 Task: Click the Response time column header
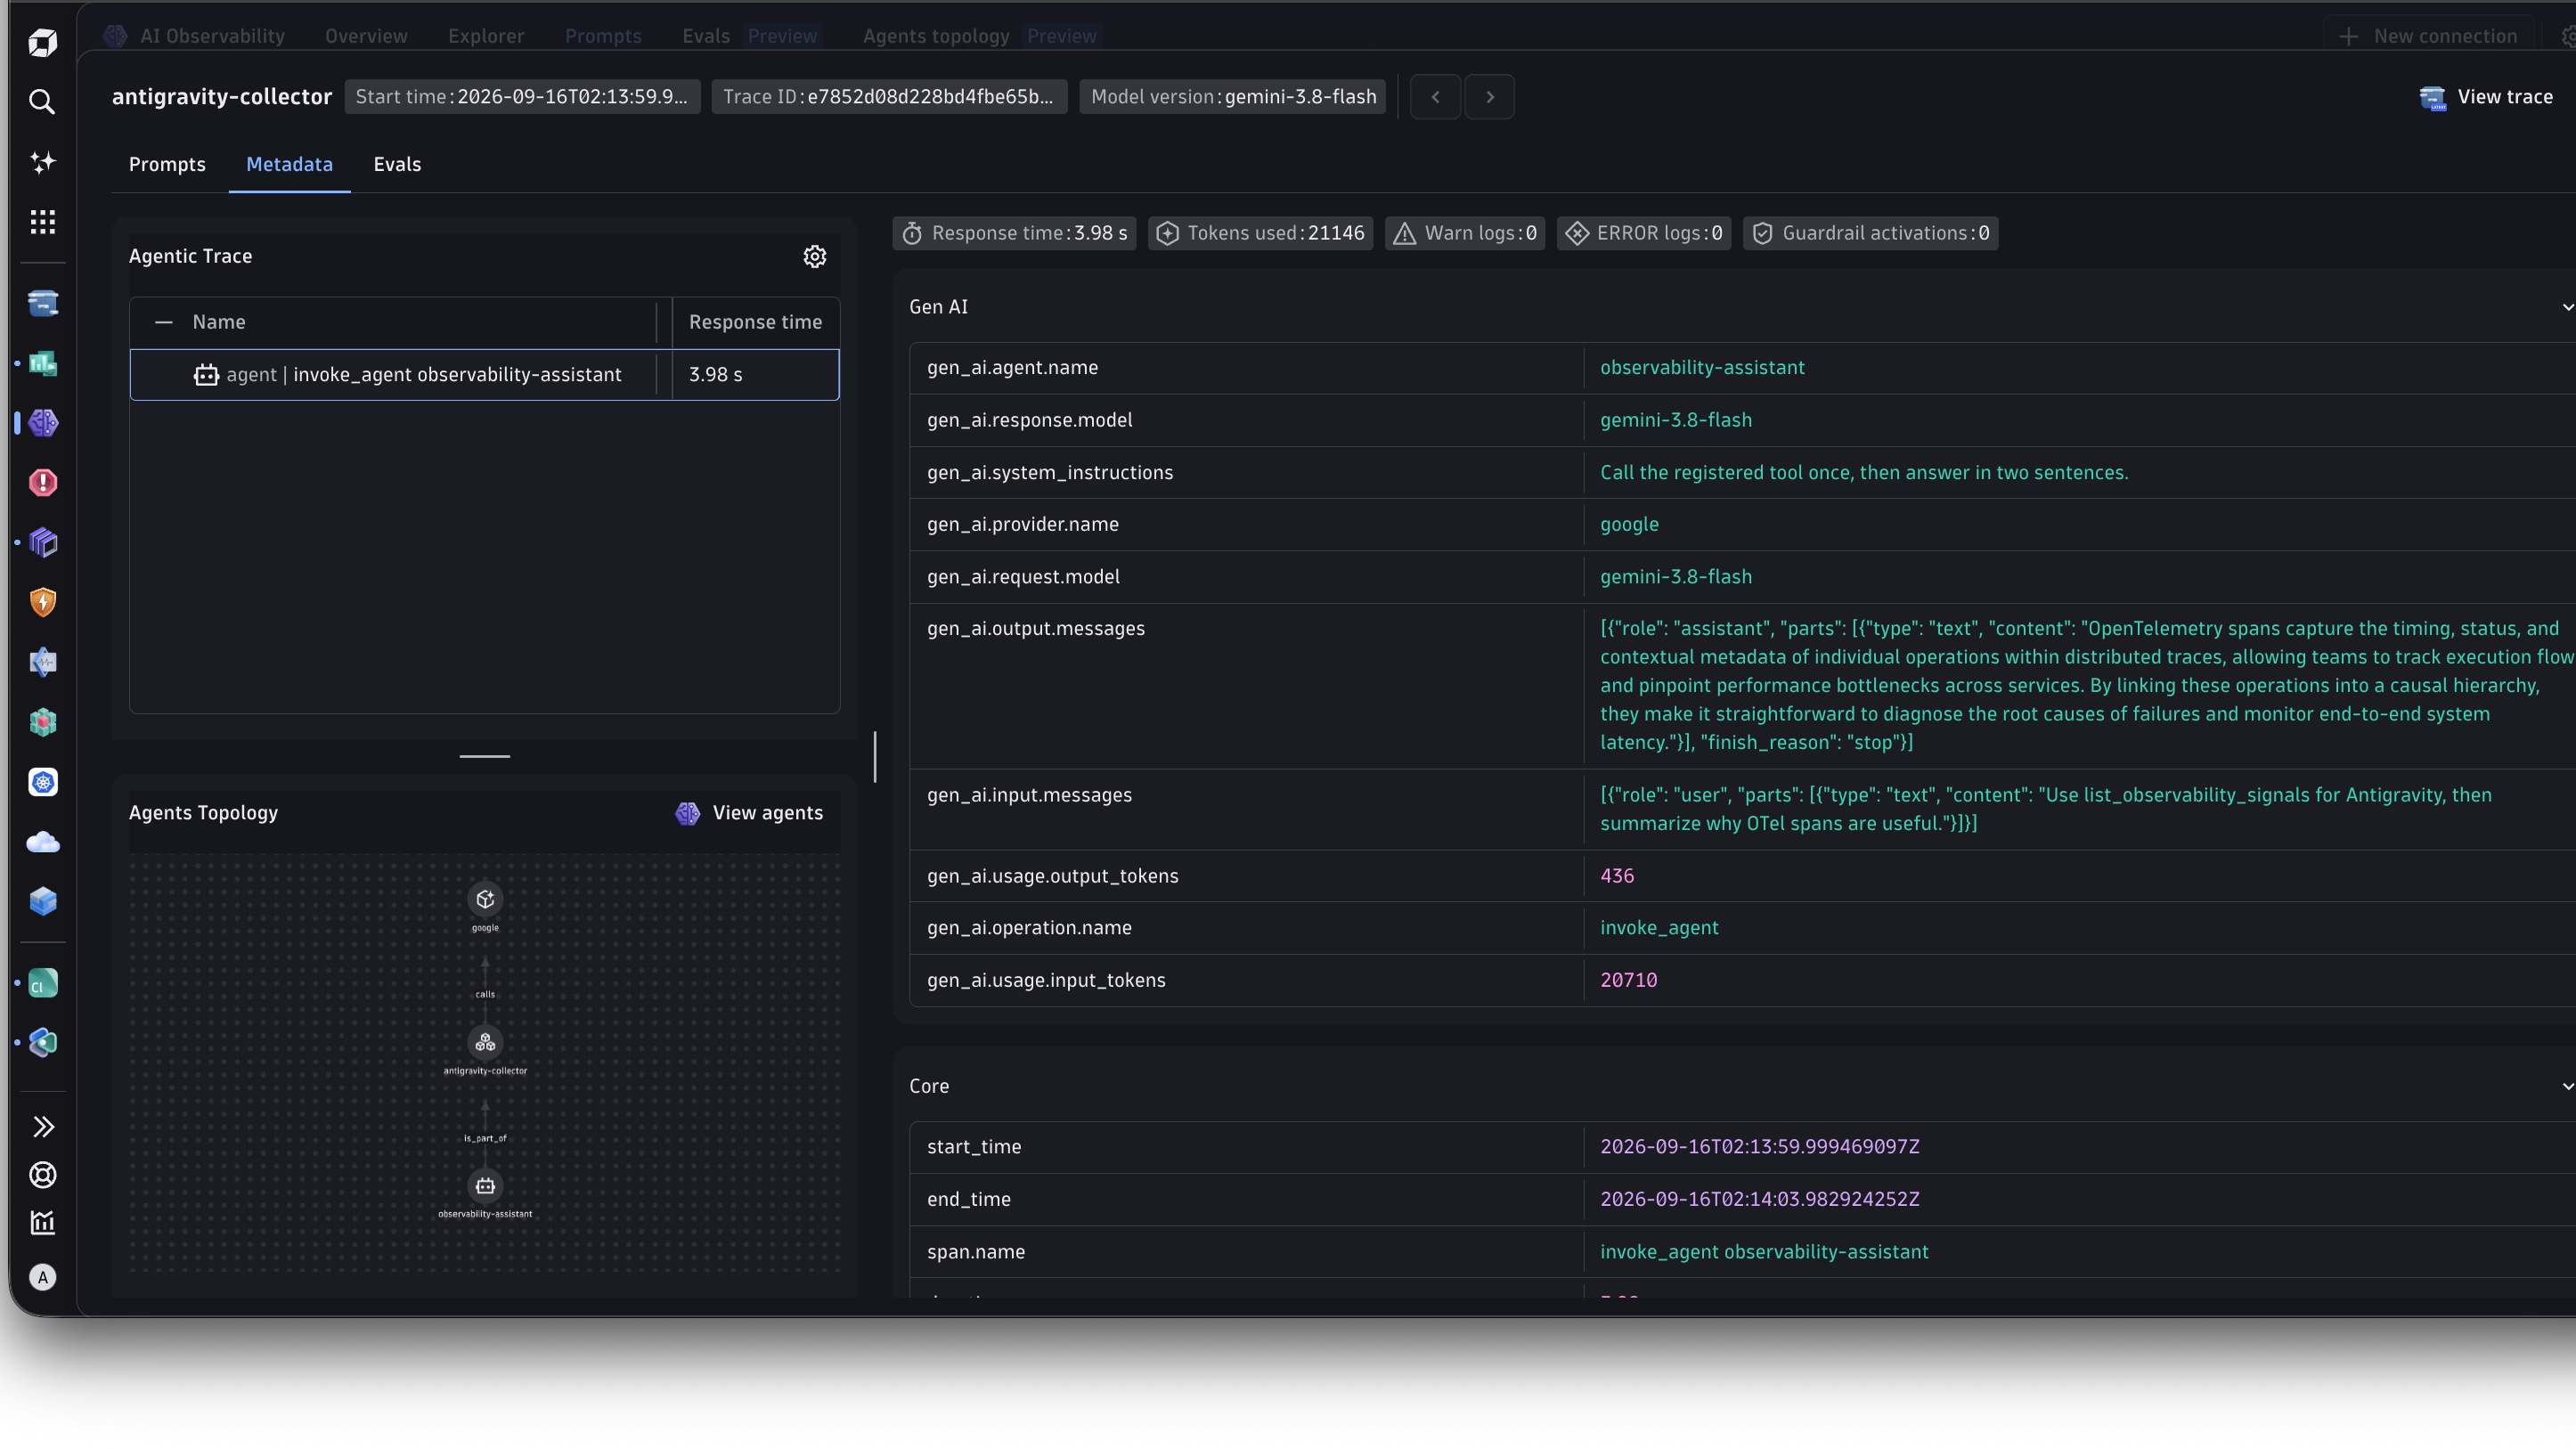coord(755,322)
